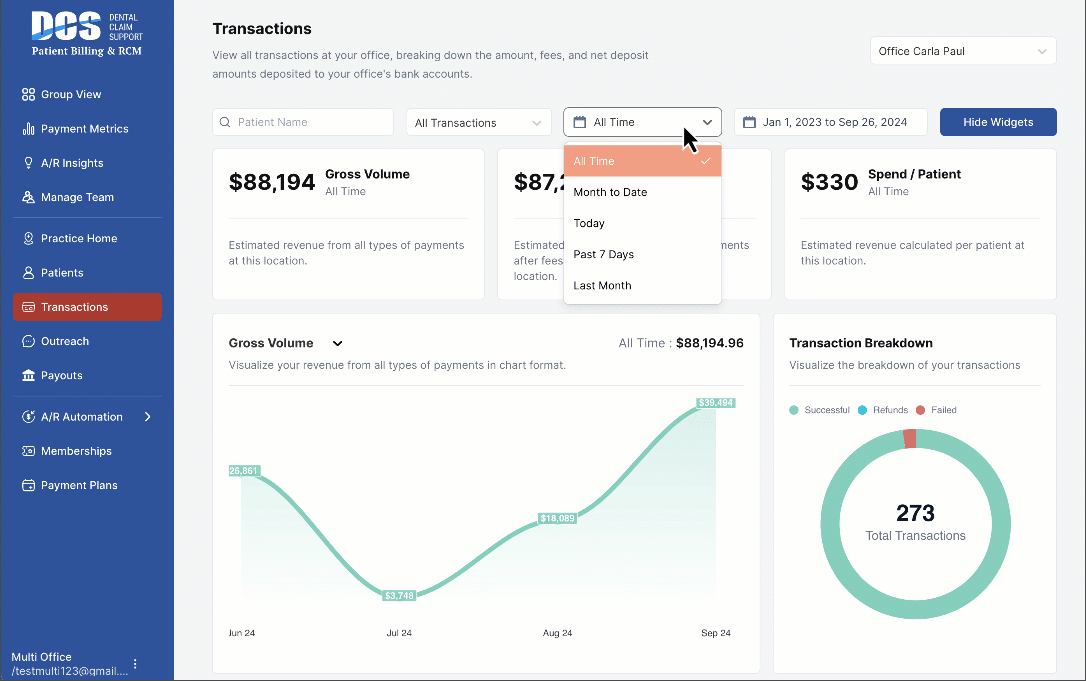Screen dimensions: 1086x681
Task: Open the Office Carla Paul dropdown
Action: pyautogui.click(x=962, y=51)
